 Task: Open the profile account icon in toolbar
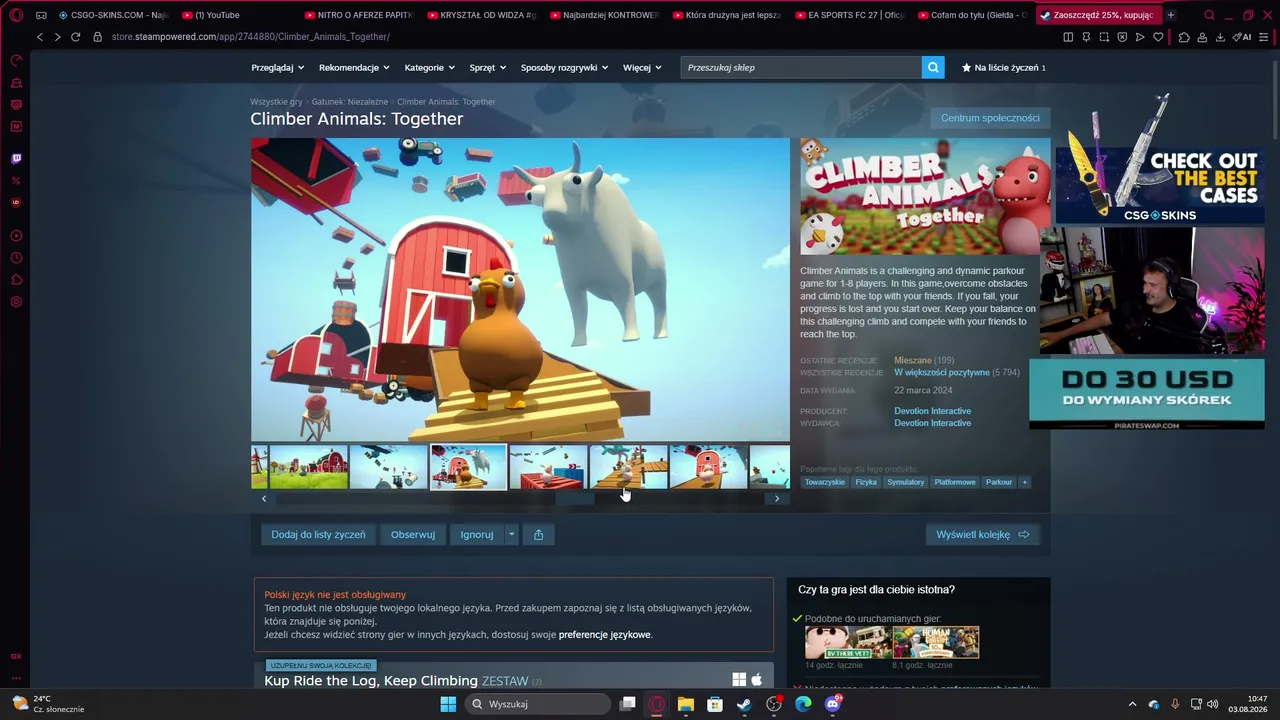[1202, 37]
